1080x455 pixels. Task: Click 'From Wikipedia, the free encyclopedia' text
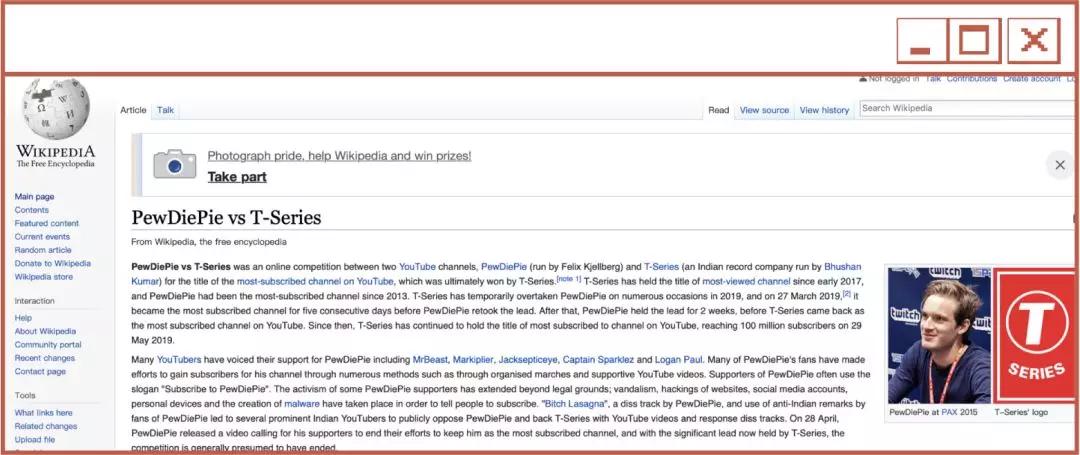tap(209, 242)
